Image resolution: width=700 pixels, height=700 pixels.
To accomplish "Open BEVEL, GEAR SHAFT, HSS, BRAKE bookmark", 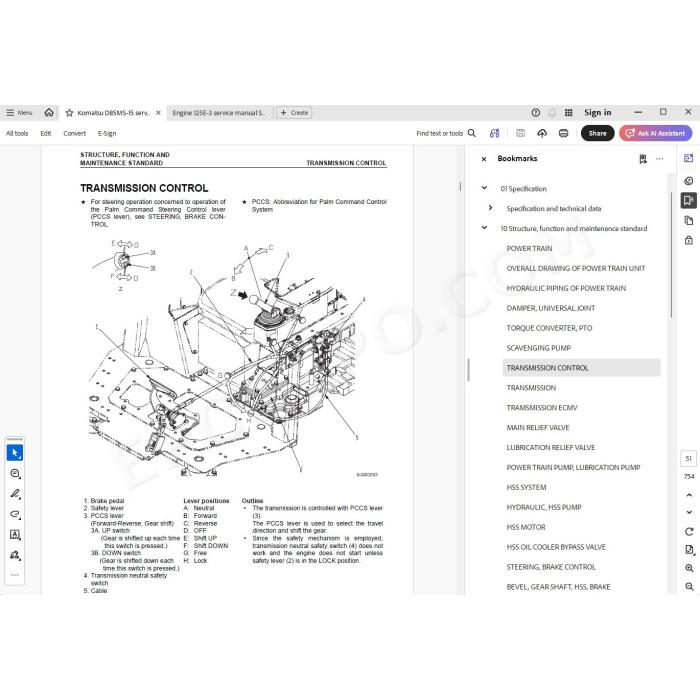I will pos(558,587).
